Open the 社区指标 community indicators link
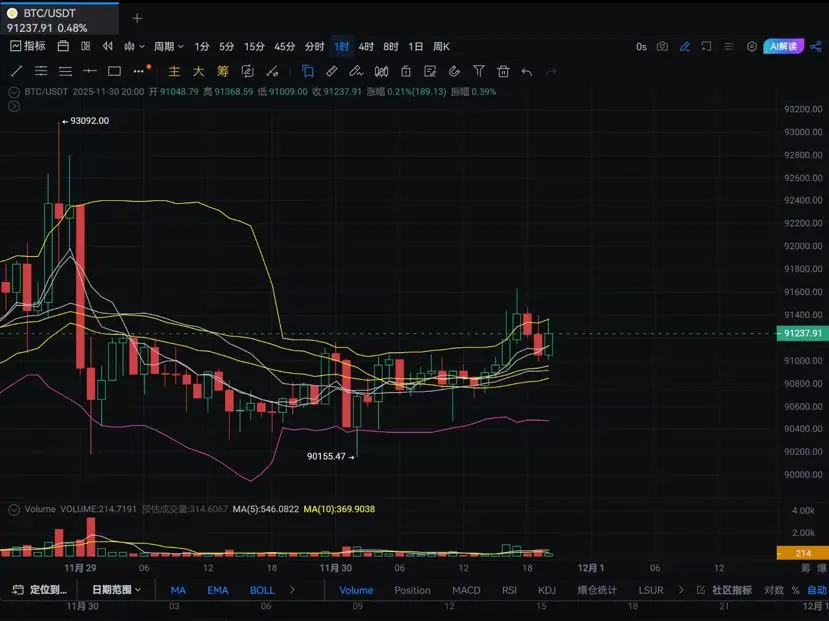The height and width of the screenshot is (621, 829). [x=725, y=590]
